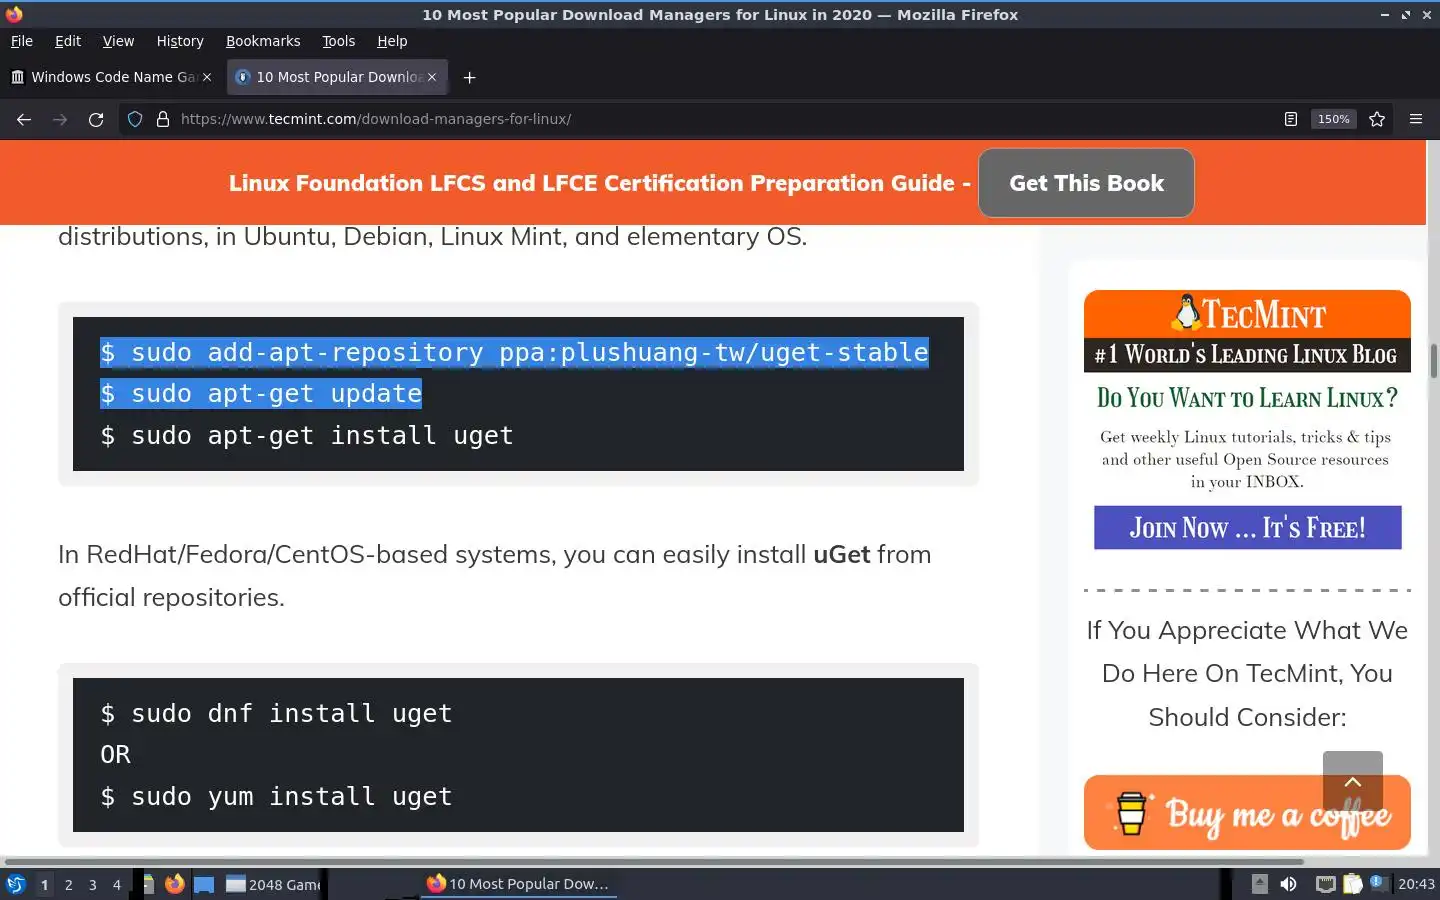This screenshot has height=900, width=1440.
Task: Open the Edit menu
Action: point(68,41)
